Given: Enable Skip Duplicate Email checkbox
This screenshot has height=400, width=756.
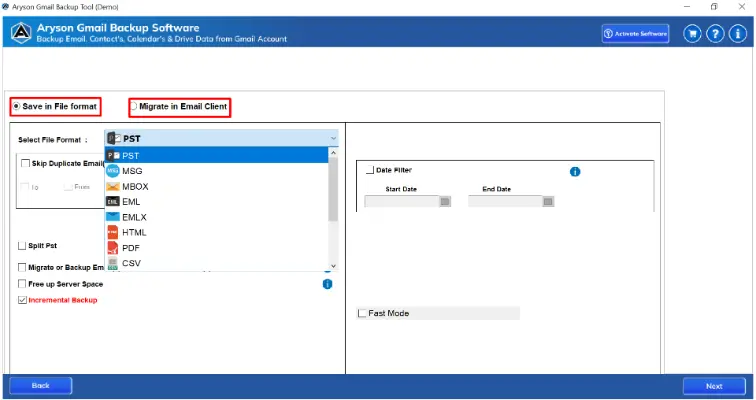Looking at the screenshot, I should click(26, 163).
